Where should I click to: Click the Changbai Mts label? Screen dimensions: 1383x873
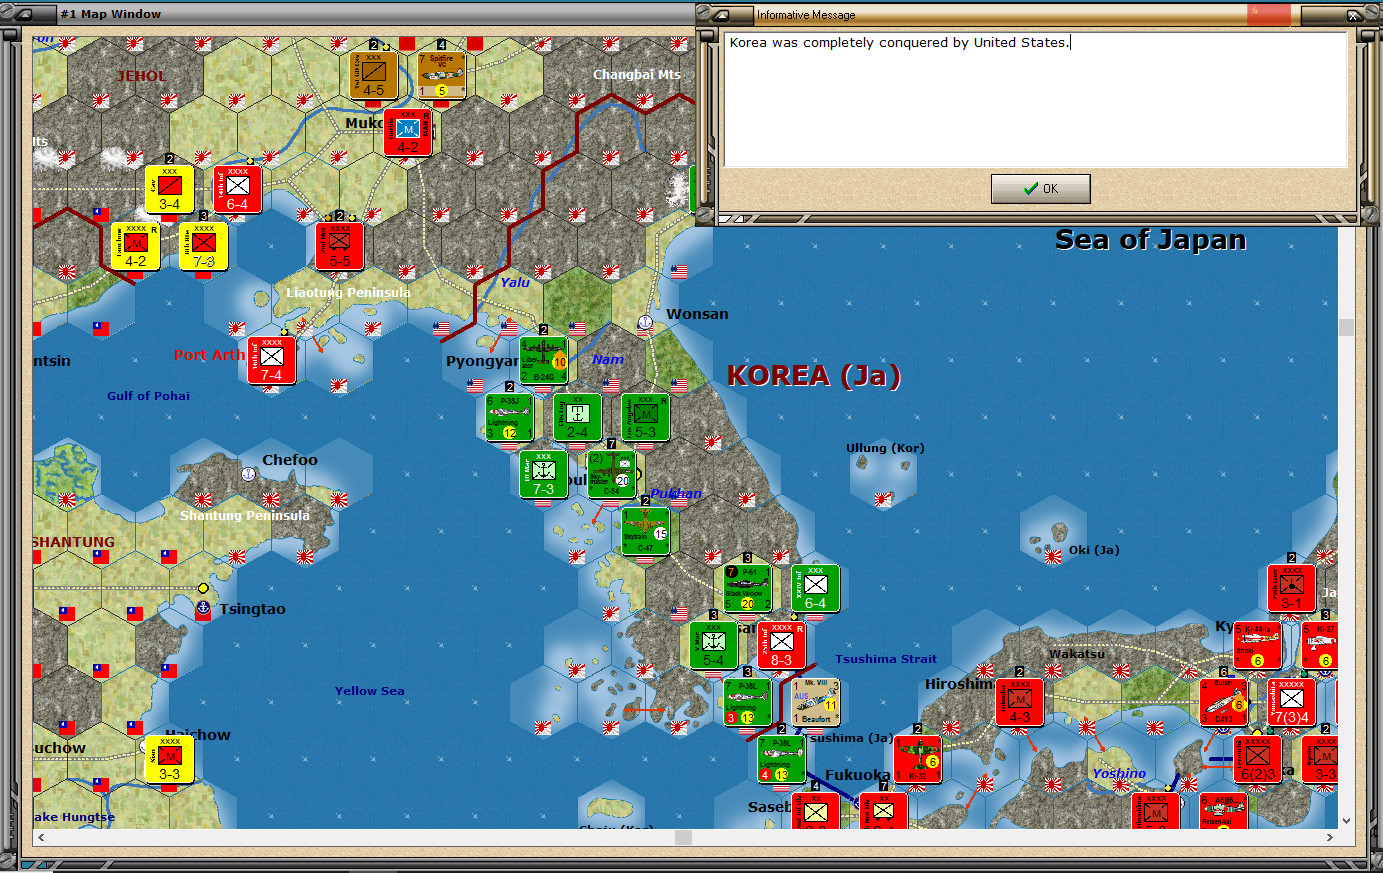pos(637,74)
